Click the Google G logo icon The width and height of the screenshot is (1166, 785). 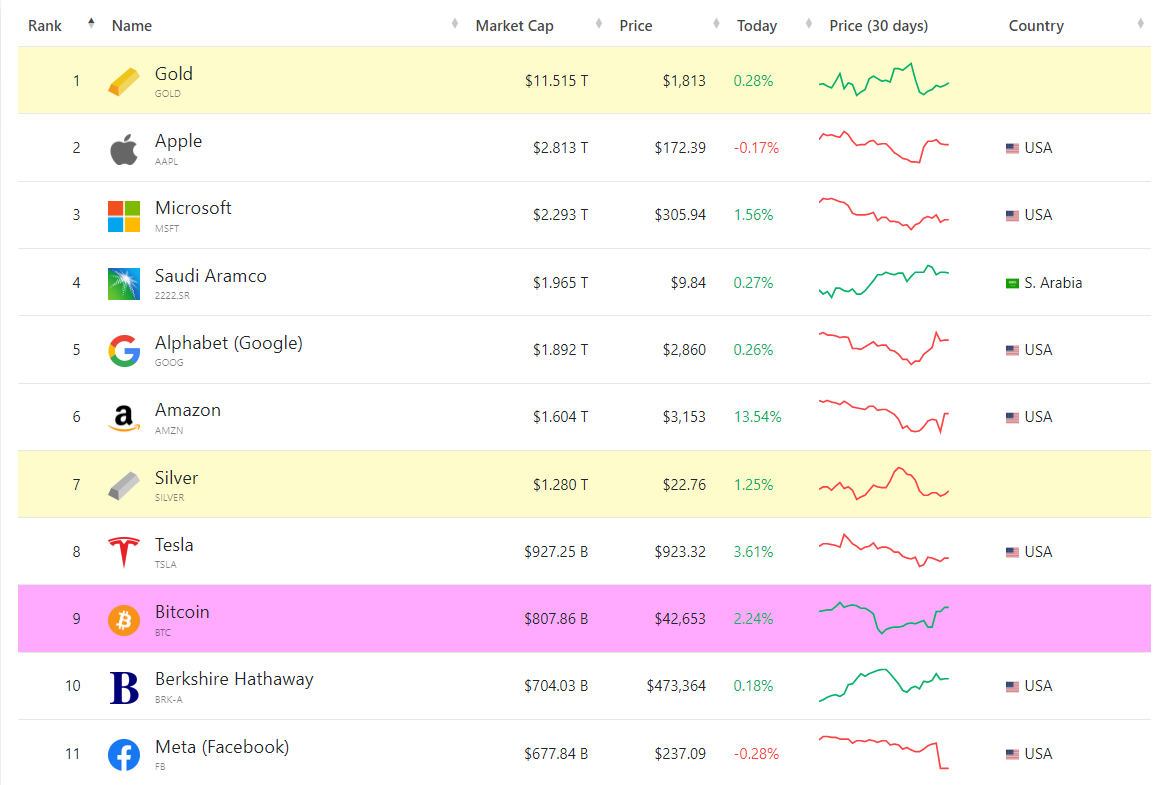123,351
